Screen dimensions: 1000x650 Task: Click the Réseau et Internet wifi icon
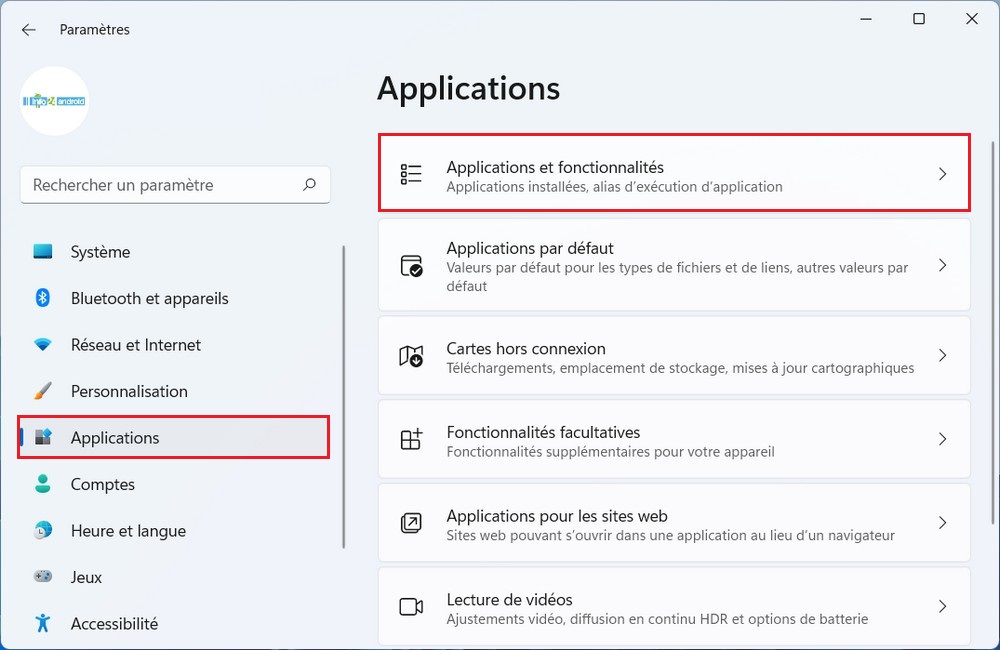click(43, 345)
